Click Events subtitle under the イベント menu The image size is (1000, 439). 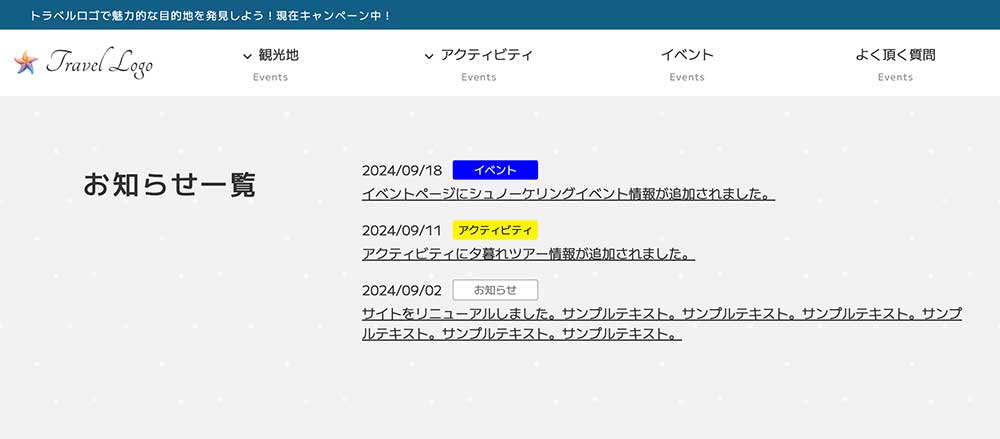coord(687,77)
